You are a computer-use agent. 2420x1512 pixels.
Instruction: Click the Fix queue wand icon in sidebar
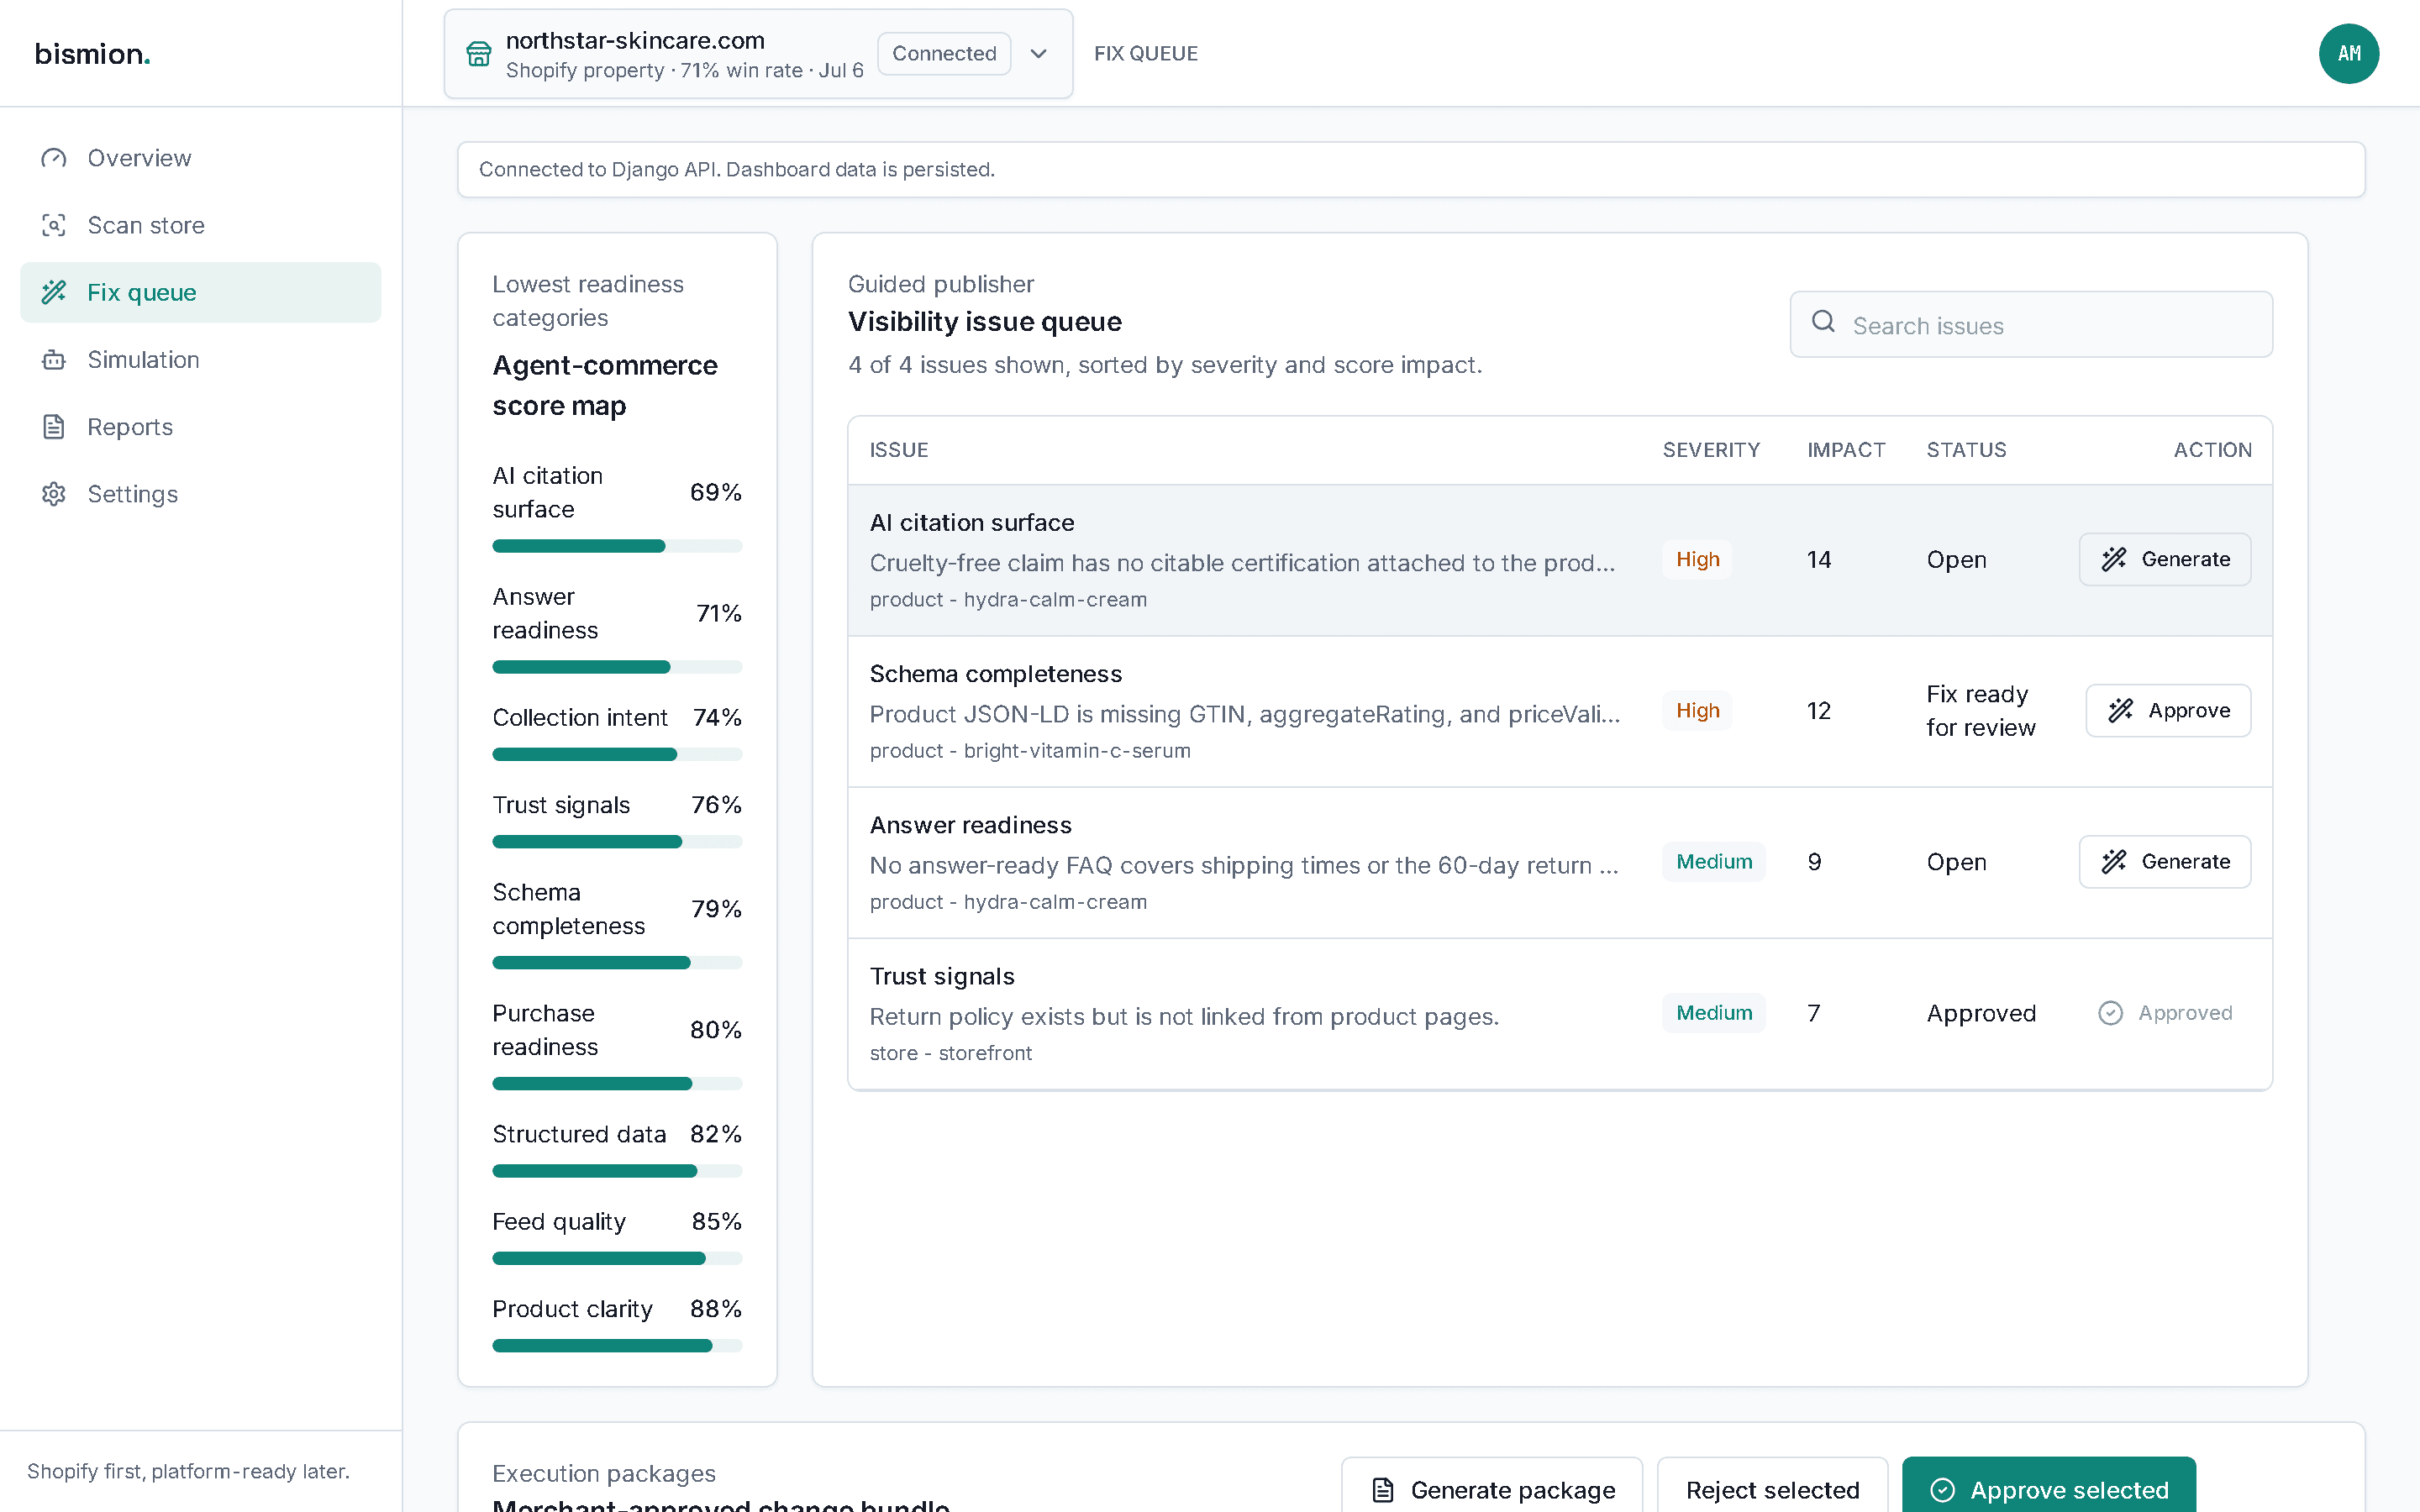54,292
